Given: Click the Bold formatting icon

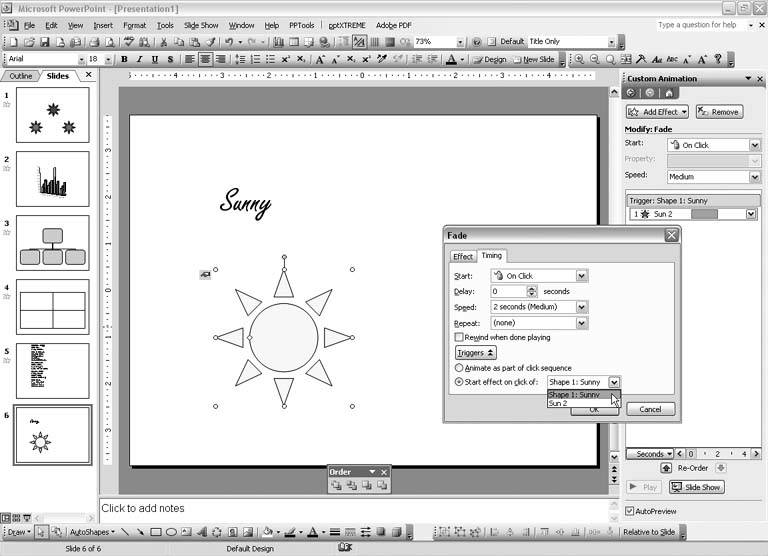Looking at the screenshot, I should point(125,60).
